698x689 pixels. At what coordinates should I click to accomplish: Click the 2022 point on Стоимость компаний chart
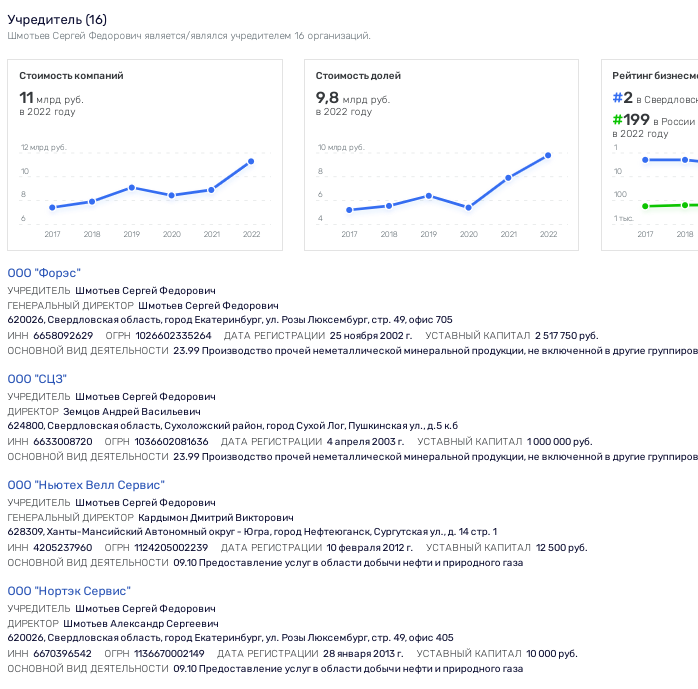click(x=251, y=162)
